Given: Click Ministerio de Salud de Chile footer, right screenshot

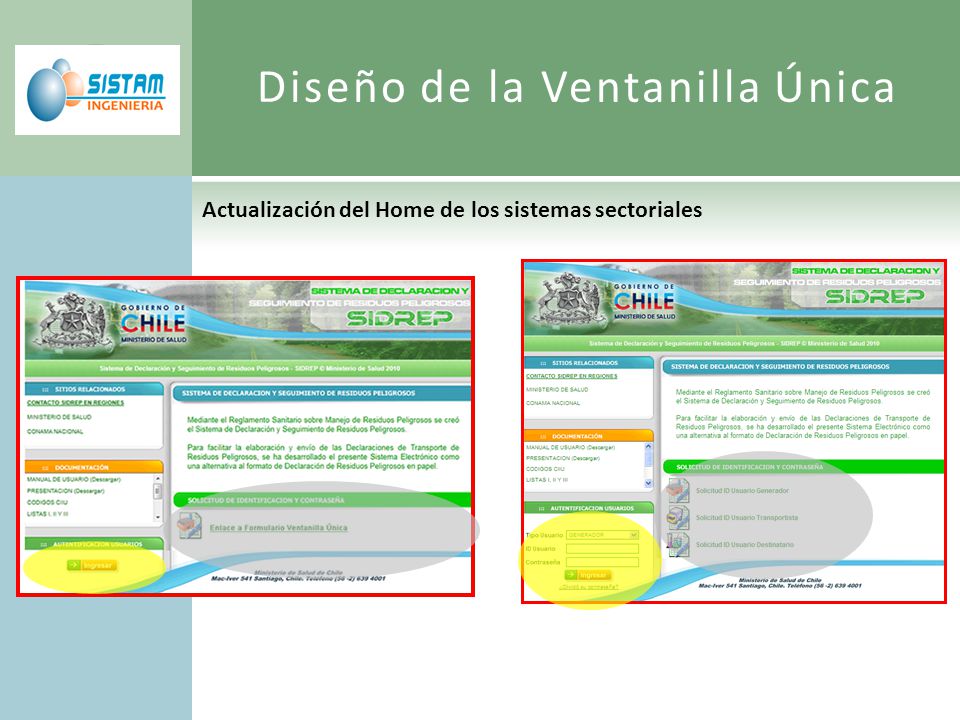Looking at the screenshot, I should (780, 580).
